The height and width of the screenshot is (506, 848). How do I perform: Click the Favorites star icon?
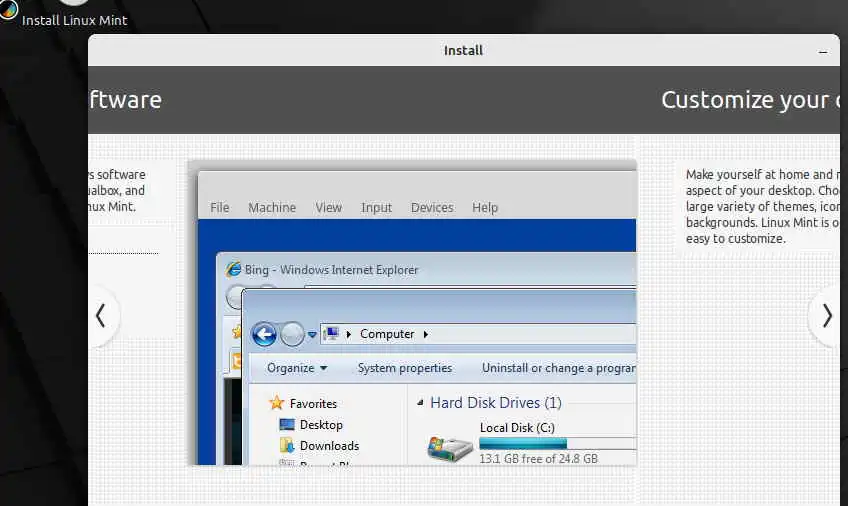pos(276,403)
